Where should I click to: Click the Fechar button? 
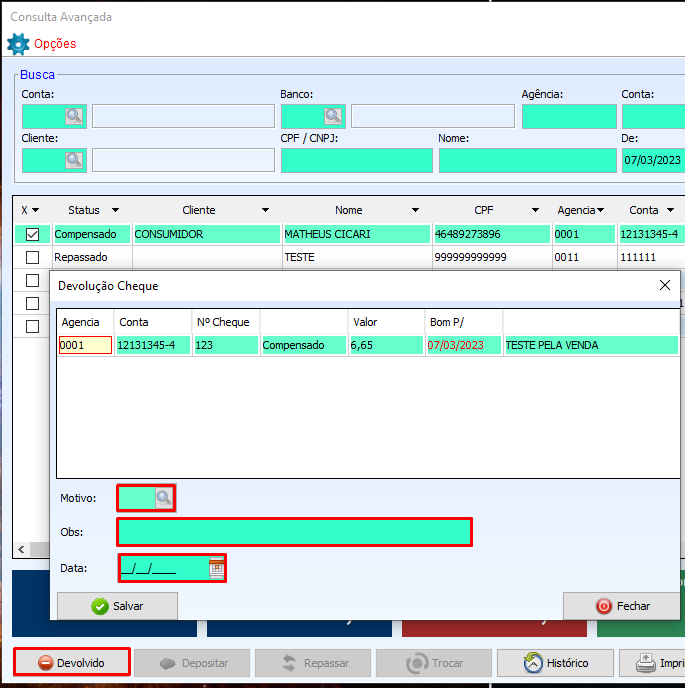pyautogui.click(x=622, y=606)
